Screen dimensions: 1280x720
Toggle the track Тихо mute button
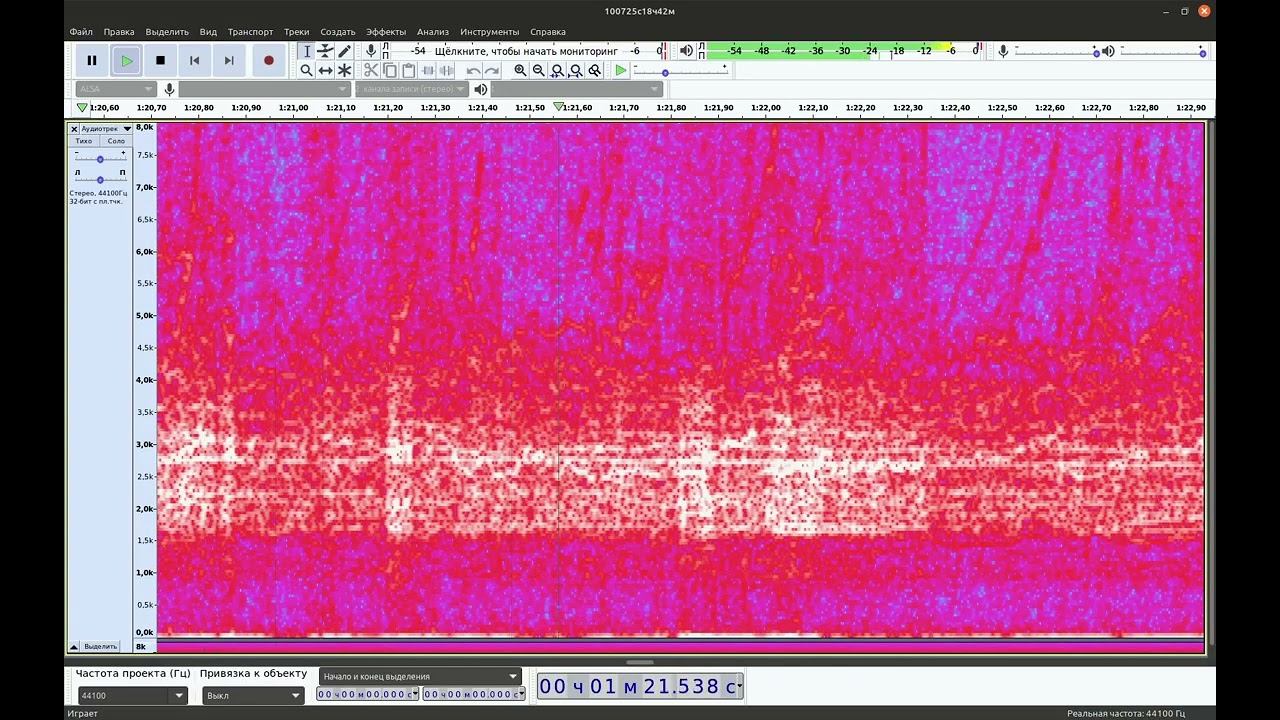click(x=84, y=141)
